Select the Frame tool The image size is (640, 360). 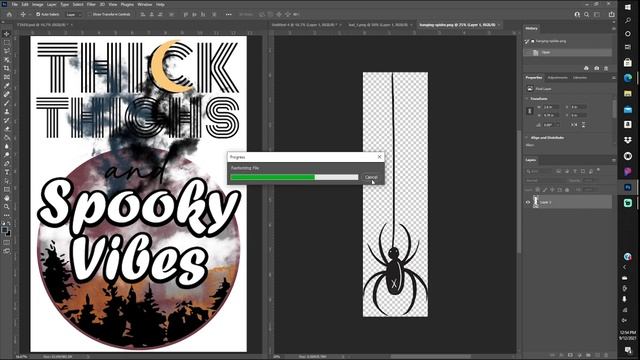coord(7,77)
